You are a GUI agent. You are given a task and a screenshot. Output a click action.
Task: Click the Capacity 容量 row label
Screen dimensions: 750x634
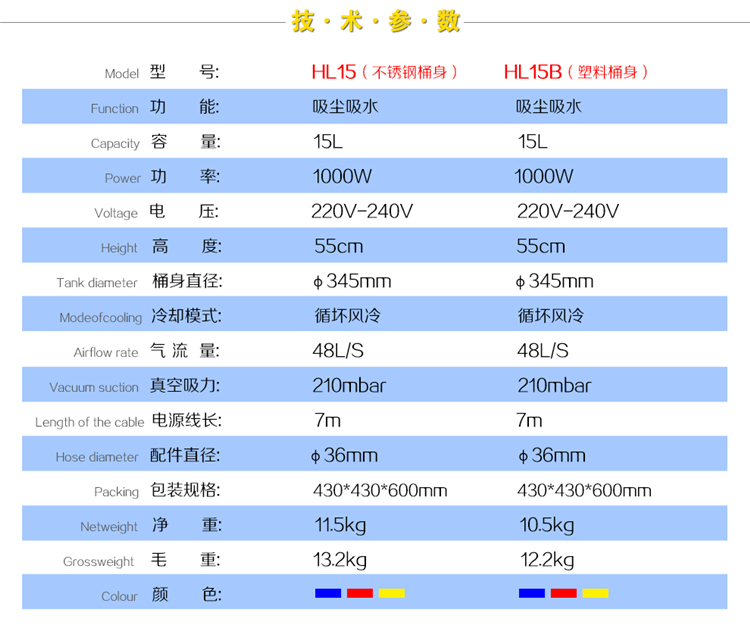155,142
